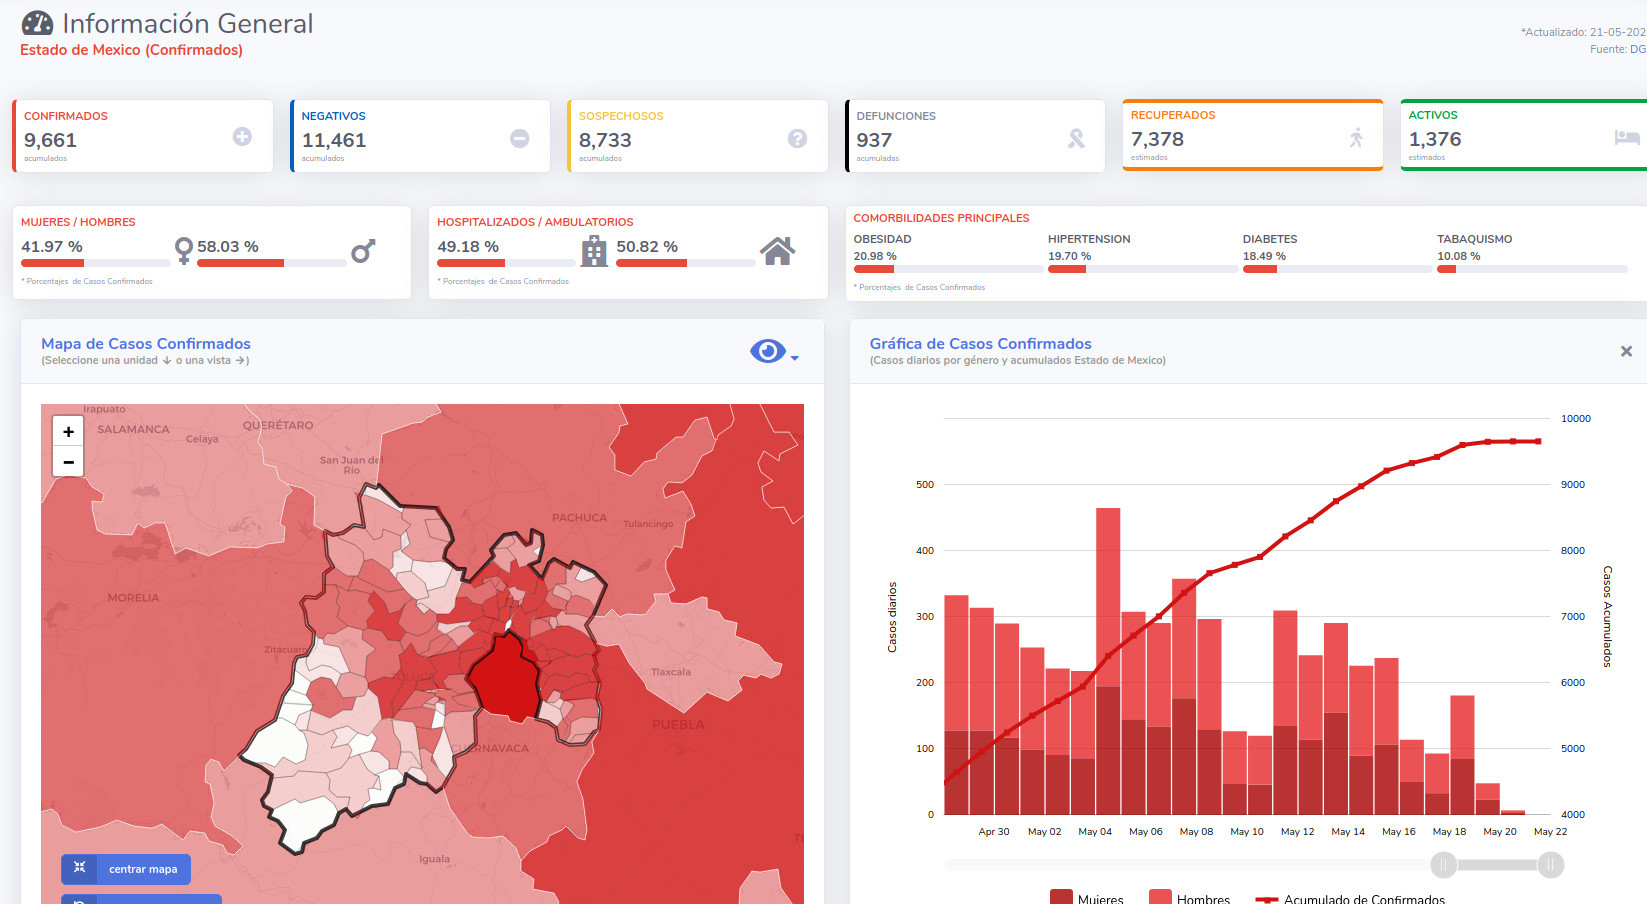Click the right handle of chart range slider

[x=1550, y=865]
